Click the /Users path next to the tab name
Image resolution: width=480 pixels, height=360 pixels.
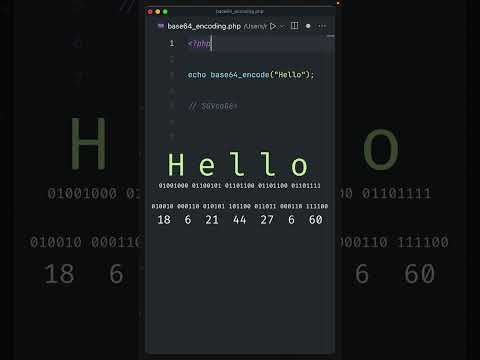click(x=255, y=26)
